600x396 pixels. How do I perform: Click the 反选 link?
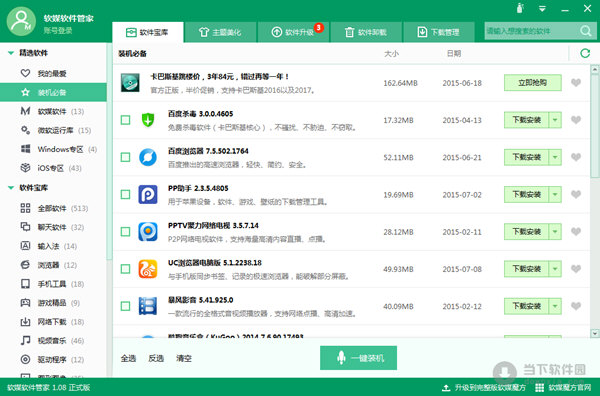156,359
